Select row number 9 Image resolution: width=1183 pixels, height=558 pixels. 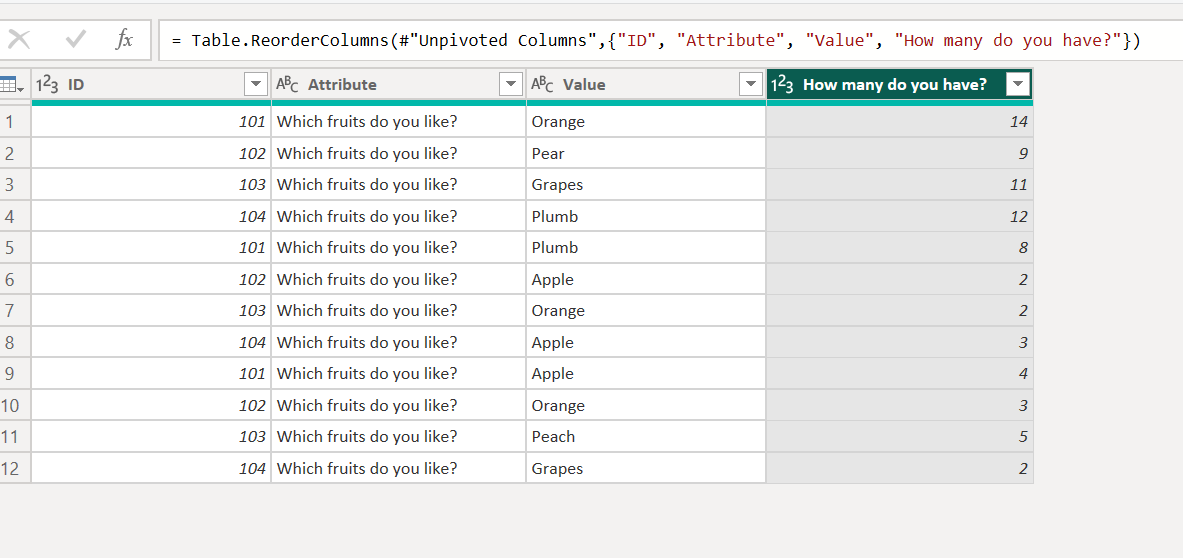coord(15,374)
